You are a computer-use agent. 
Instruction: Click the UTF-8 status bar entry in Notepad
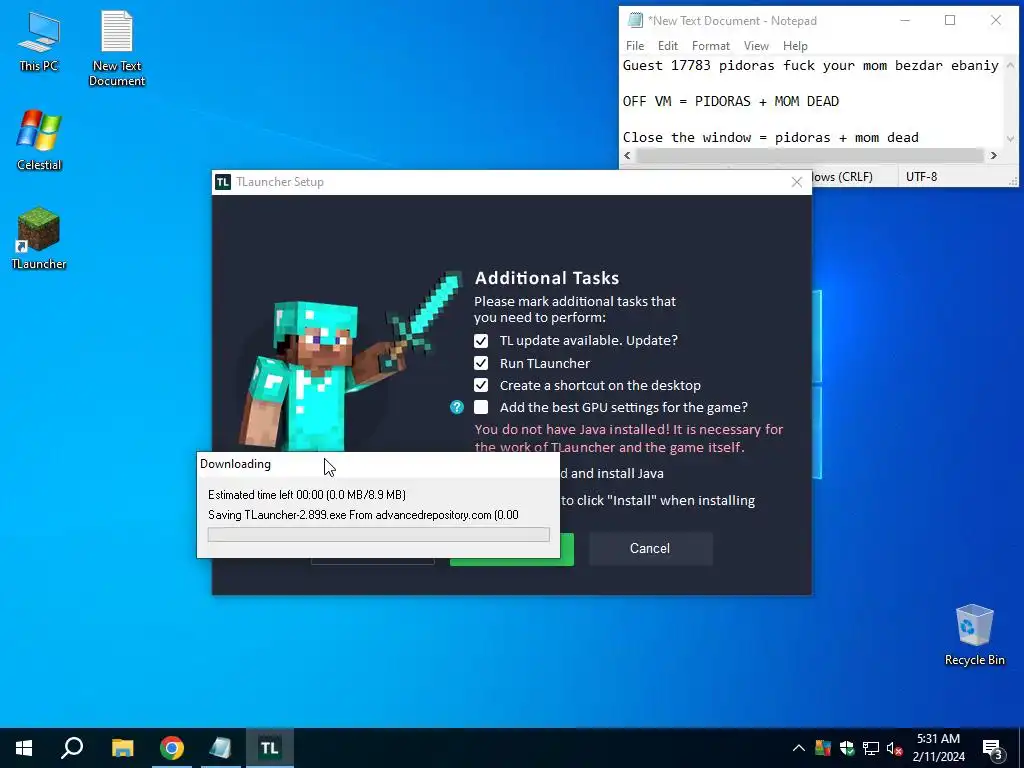(921, 176)
